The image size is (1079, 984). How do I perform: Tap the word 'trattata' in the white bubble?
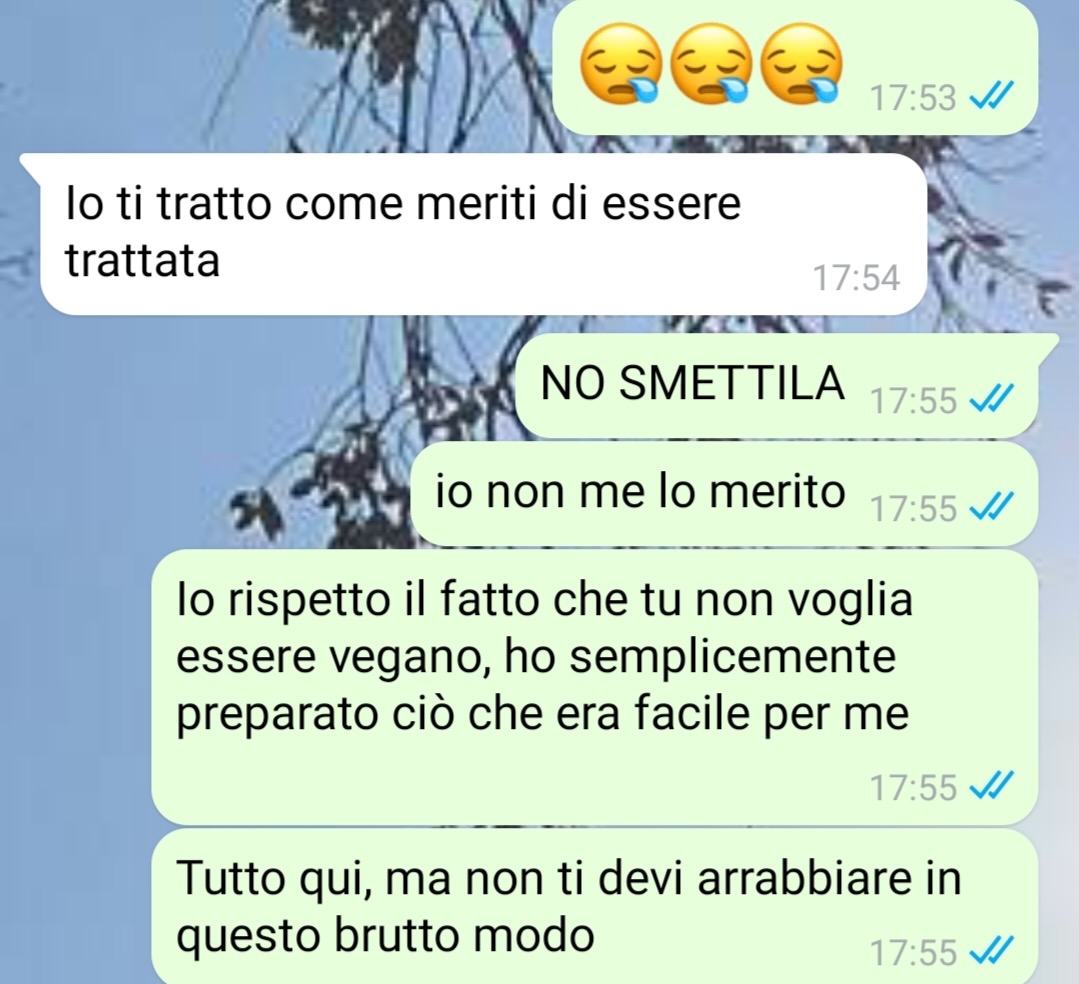[142, 260]
